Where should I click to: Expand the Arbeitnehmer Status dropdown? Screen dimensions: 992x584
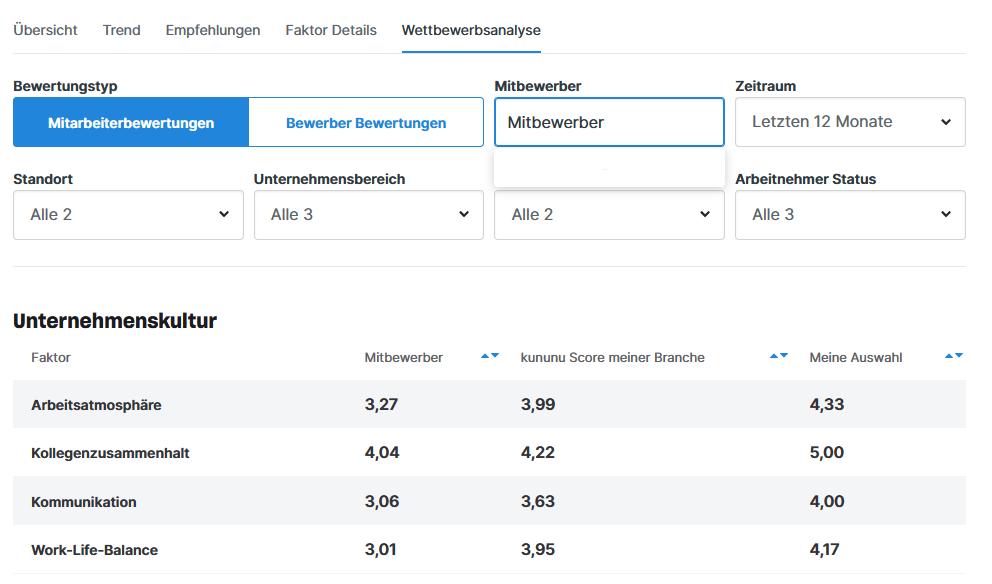(x=850, y=215)
